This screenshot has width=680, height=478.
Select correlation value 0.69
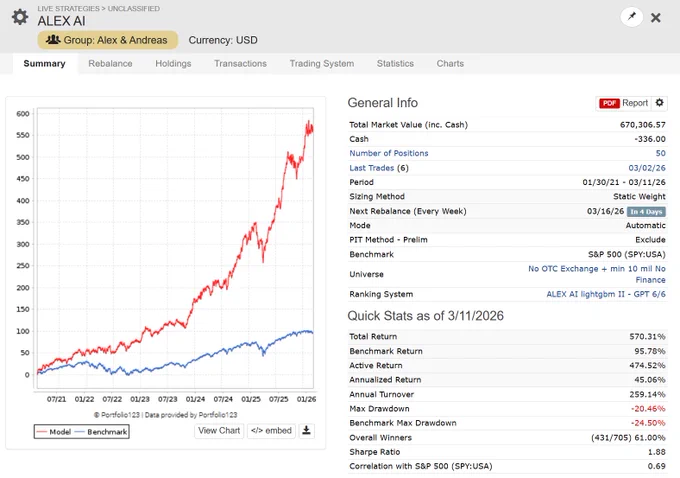(657, 466)
